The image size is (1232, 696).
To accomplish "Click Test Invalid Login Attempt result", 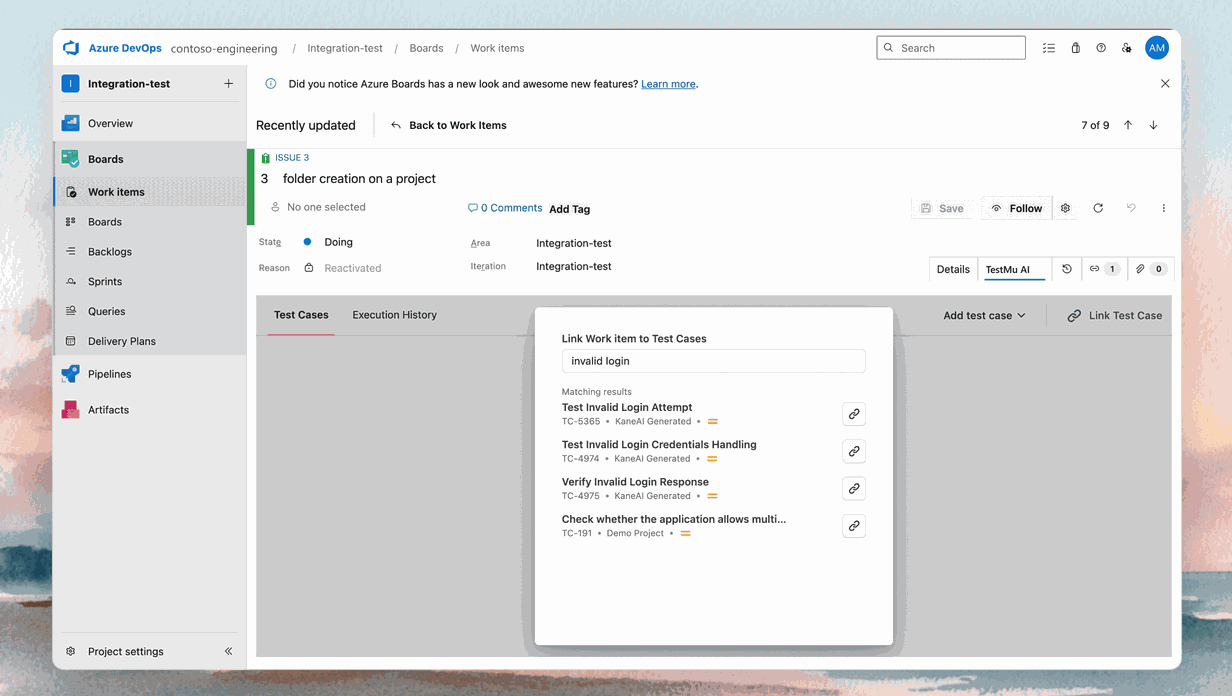I will click(x=627, y=407).
